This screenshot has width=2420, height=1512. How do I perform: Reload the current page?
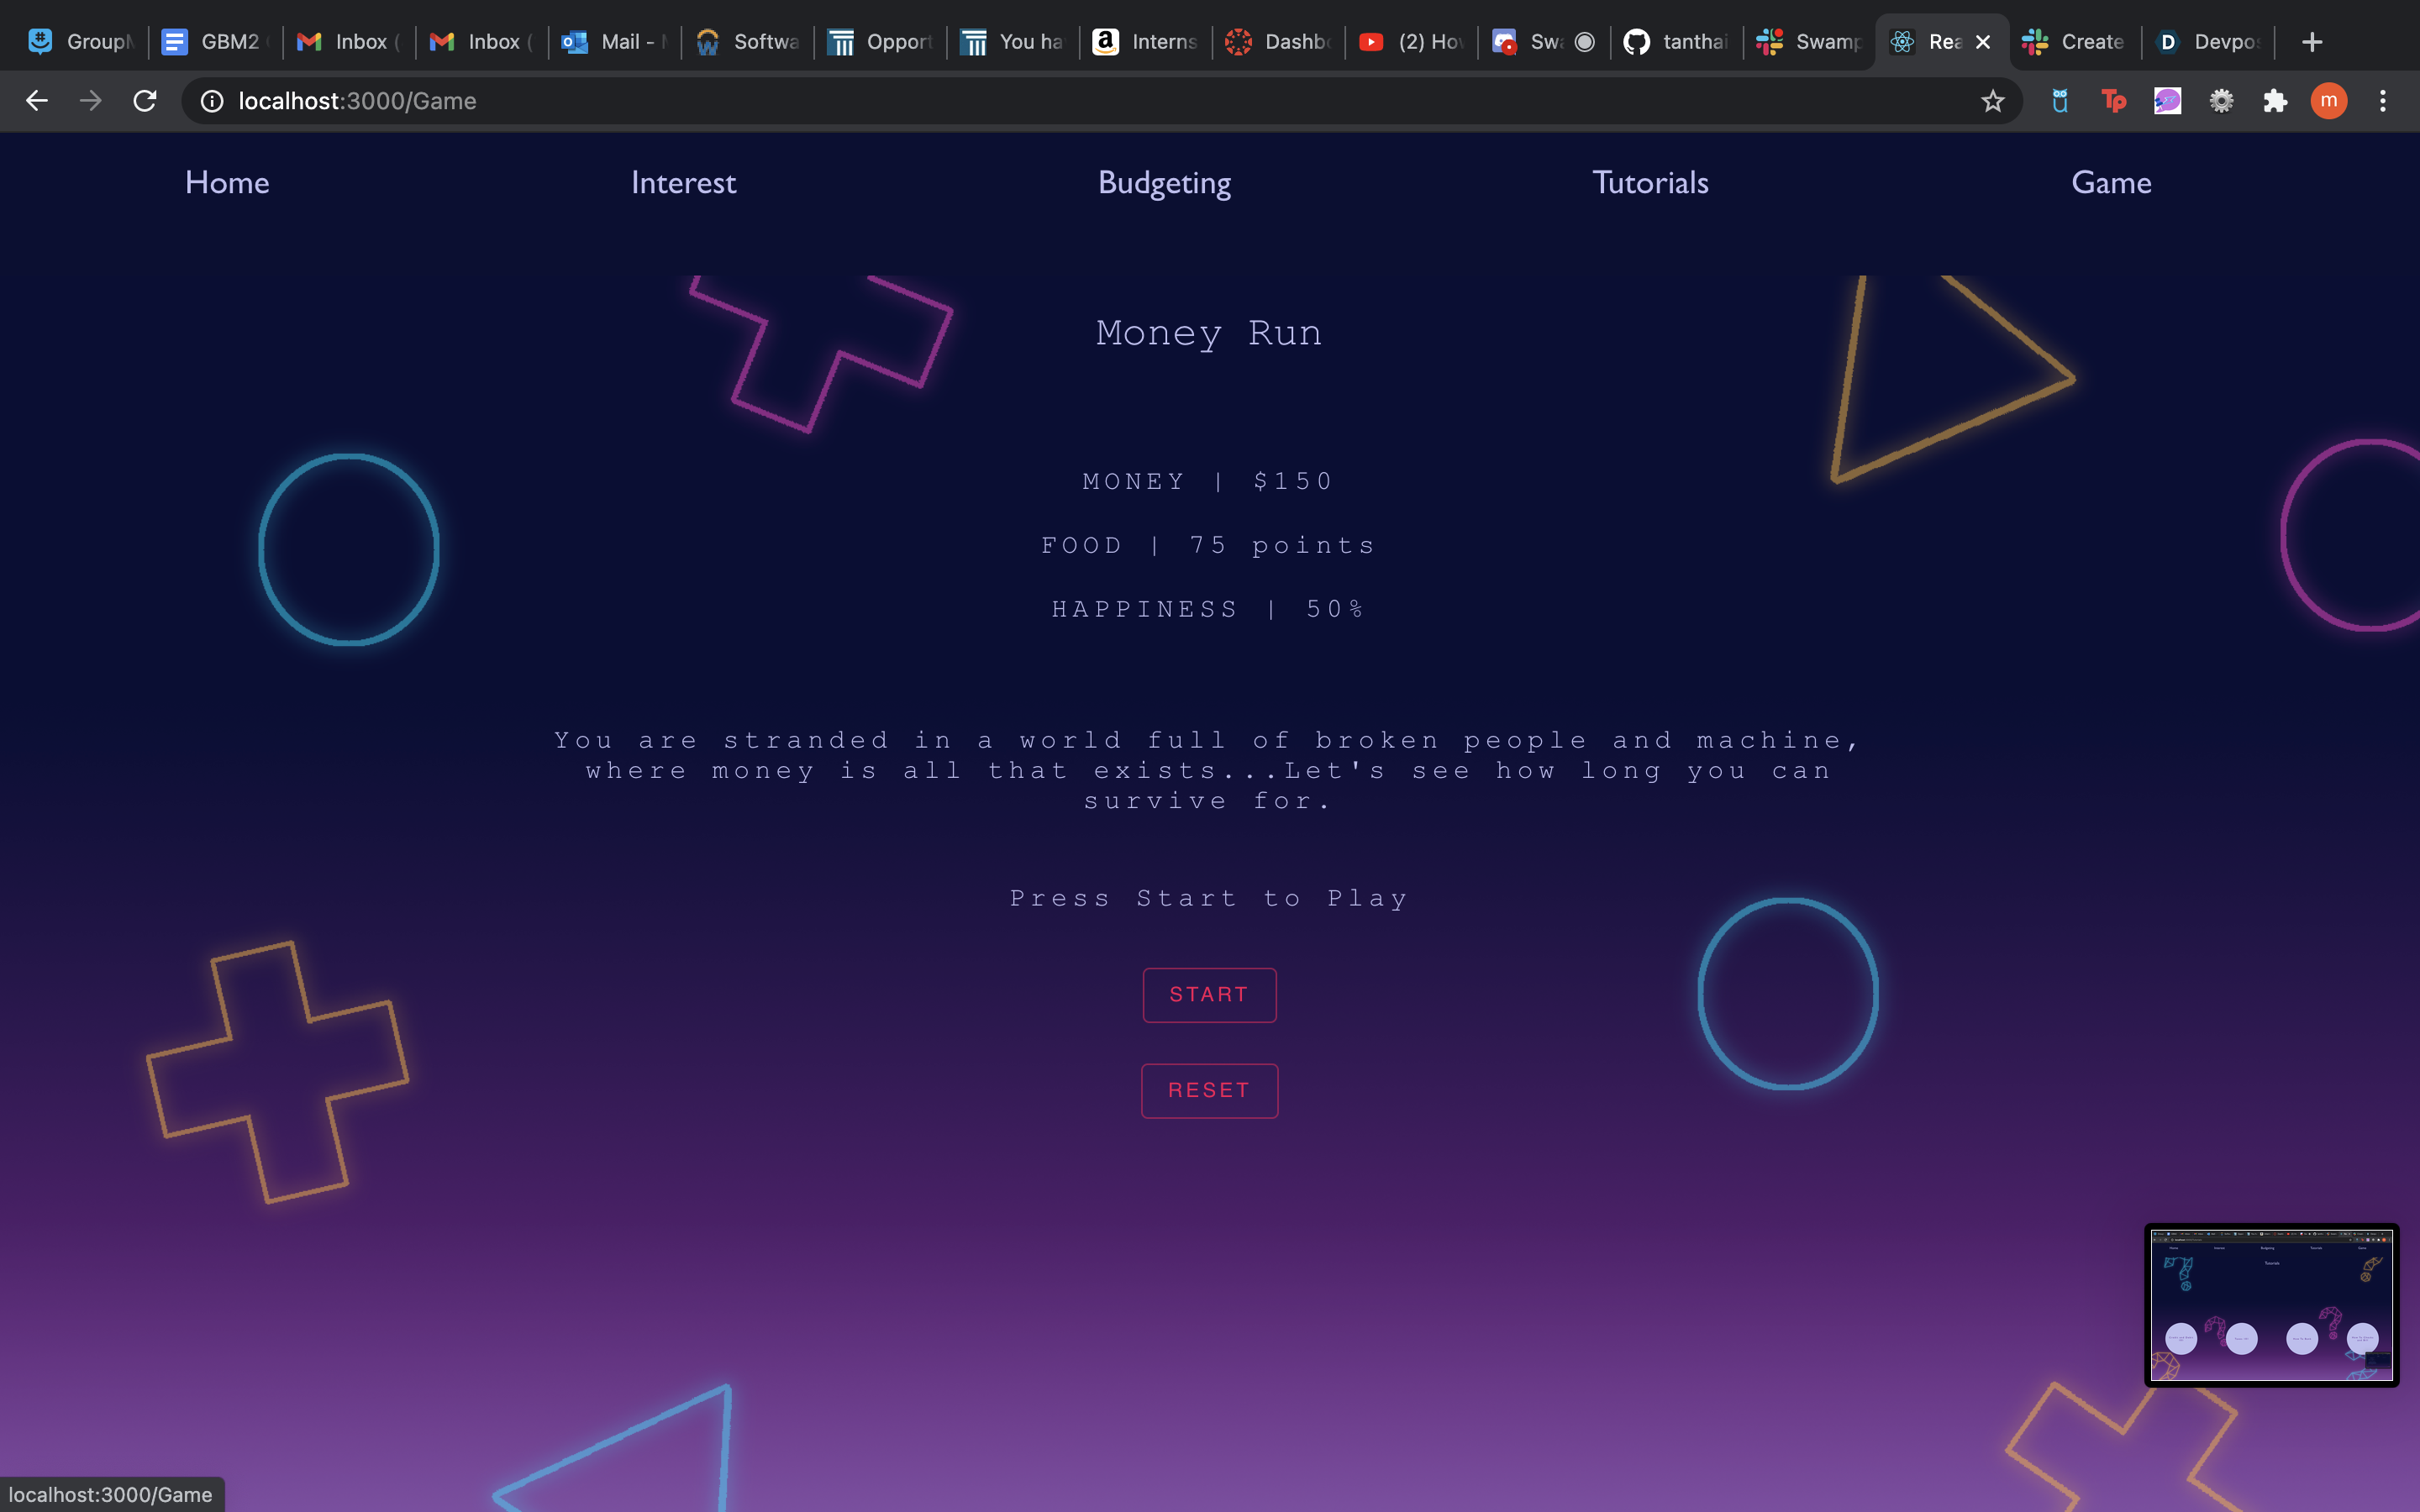(145, 101)
